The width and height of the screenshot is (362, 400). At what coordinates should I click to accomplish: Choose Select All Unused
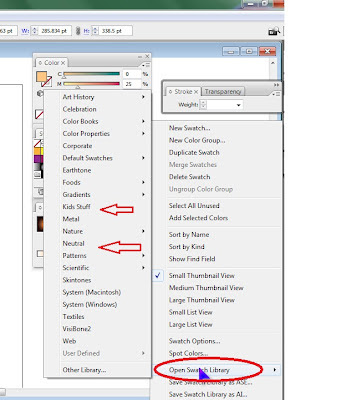(217, 206)
